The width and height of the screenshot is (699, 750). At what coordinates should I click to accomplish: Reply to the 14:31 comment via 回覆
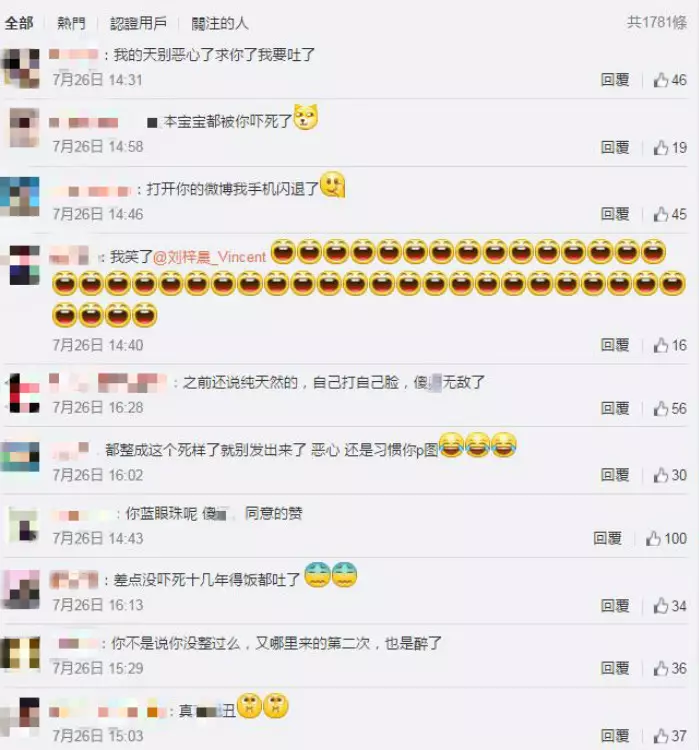[615, 79]
